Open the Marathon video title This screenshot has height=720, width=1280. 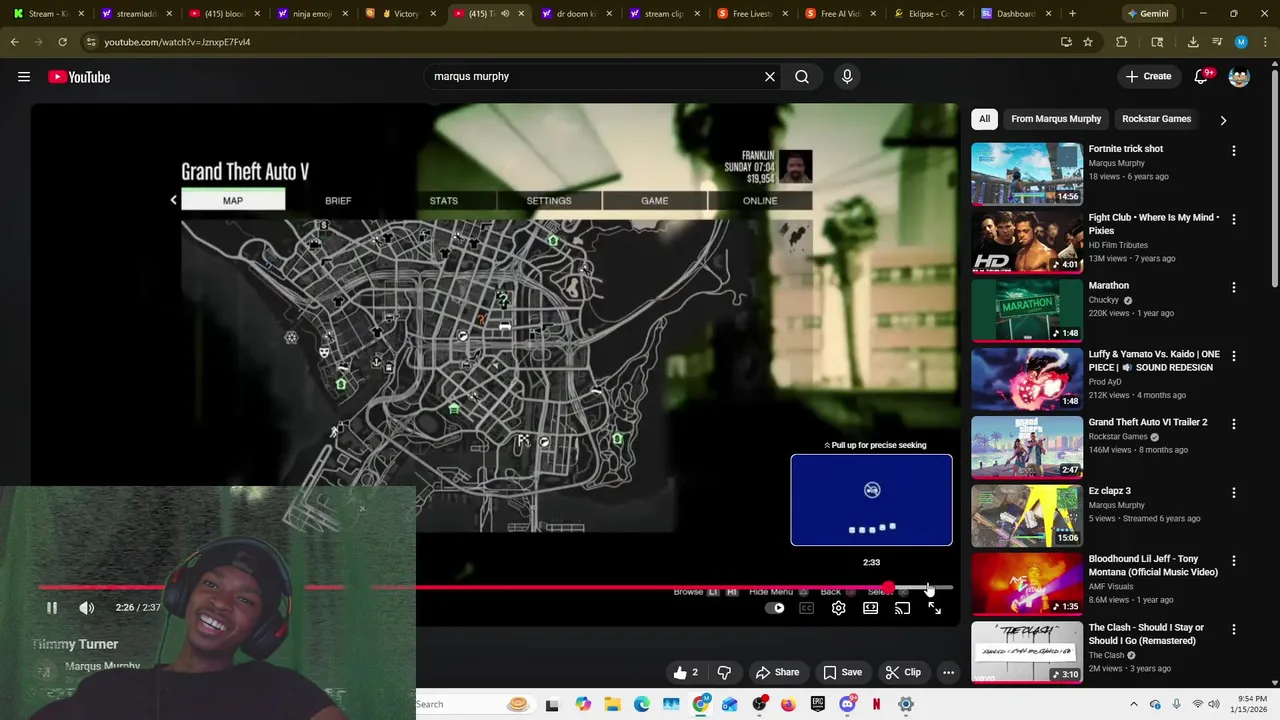coord(1108,286)
